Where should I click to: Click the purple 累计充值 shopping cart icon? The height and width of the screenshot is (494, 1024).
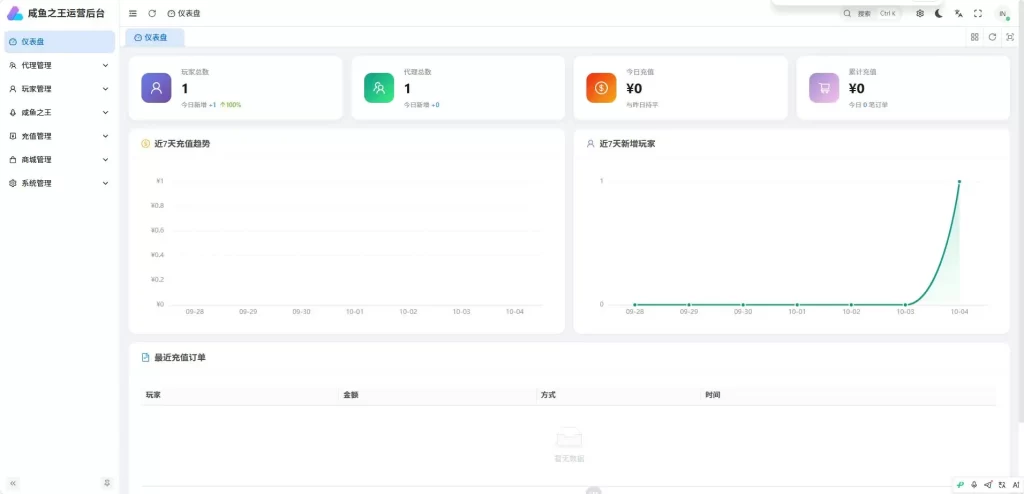point(824,88)
